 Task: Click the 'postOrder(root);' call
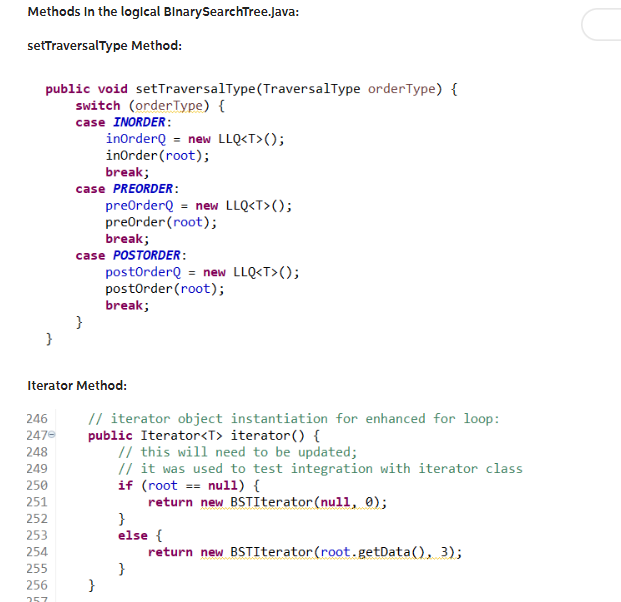pos(165,289)
